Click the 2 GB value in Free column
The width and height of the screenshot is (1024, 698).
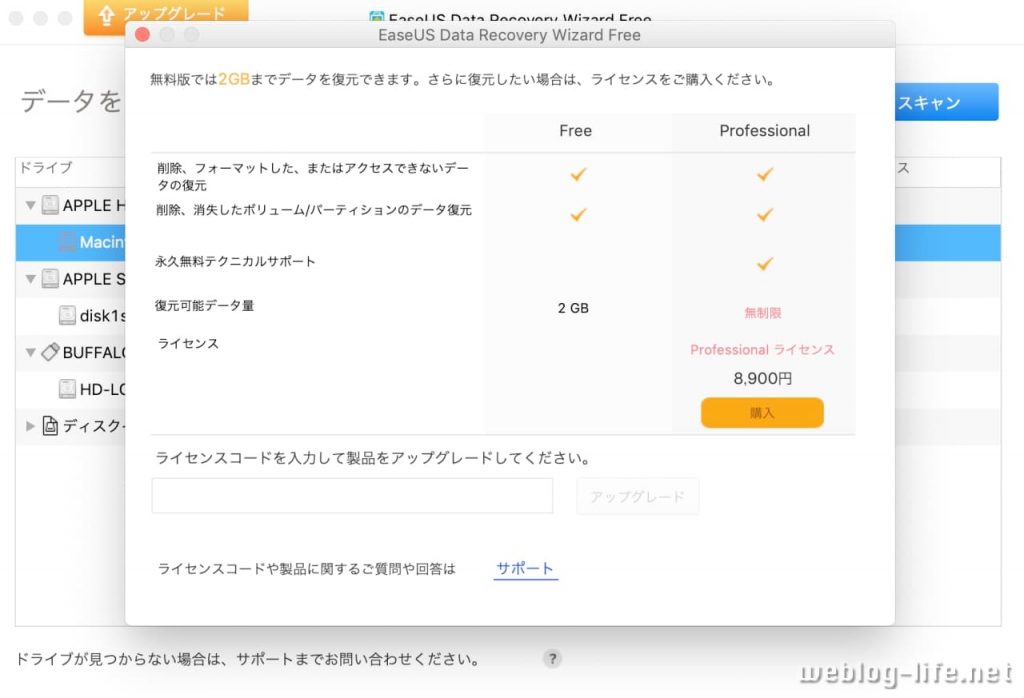pos(573,308)
